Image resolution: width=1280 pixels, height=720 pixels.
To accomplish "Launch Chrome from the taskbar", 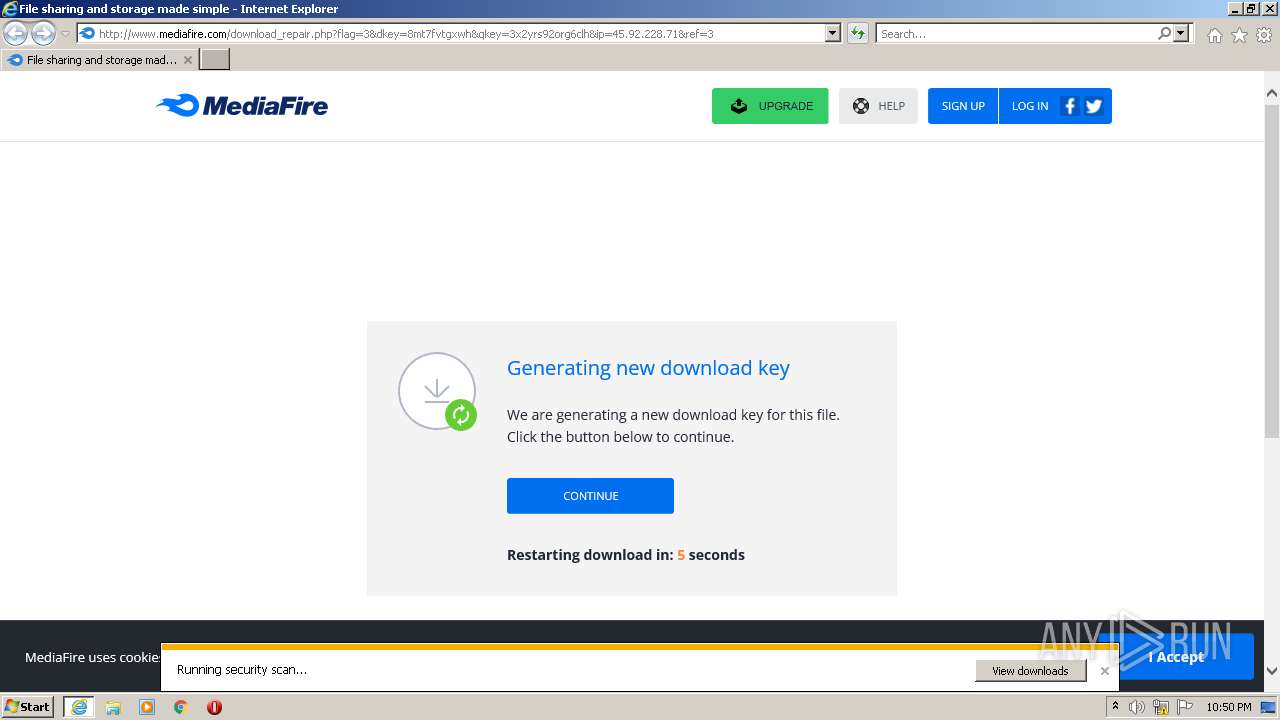I will [181, 707].
